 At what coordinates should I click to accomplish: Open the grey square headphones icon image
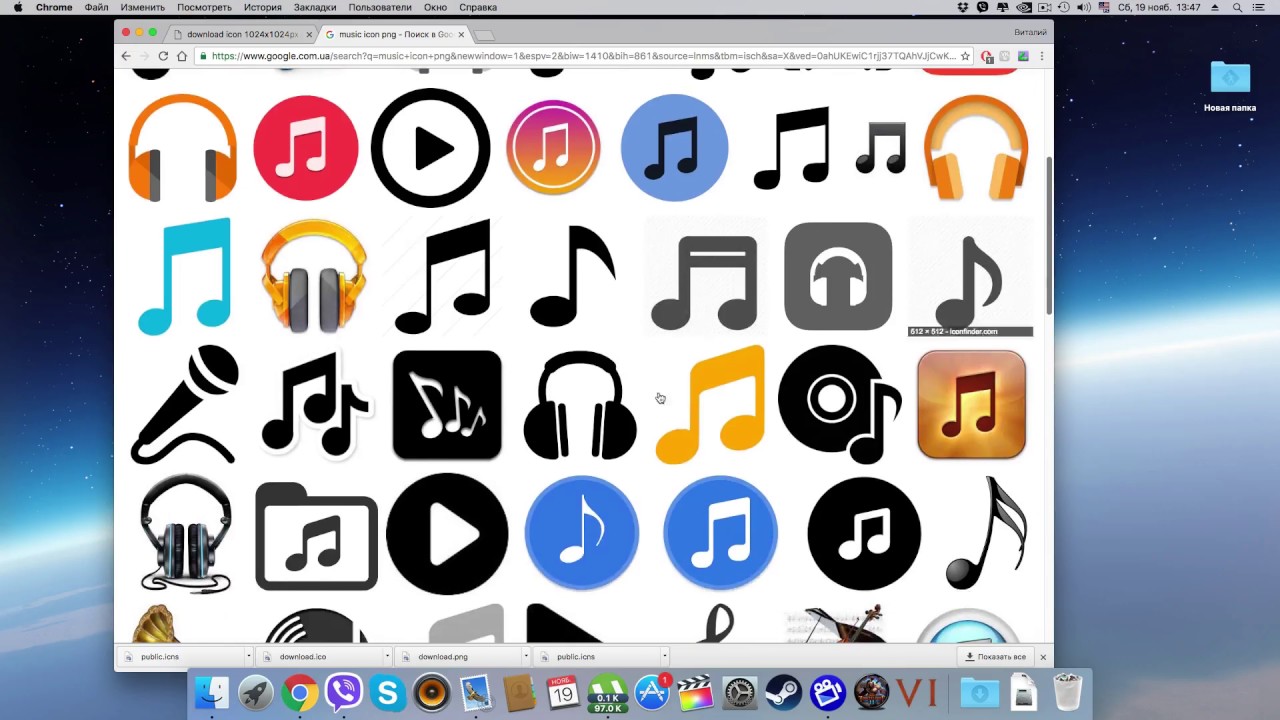(838, 276)
